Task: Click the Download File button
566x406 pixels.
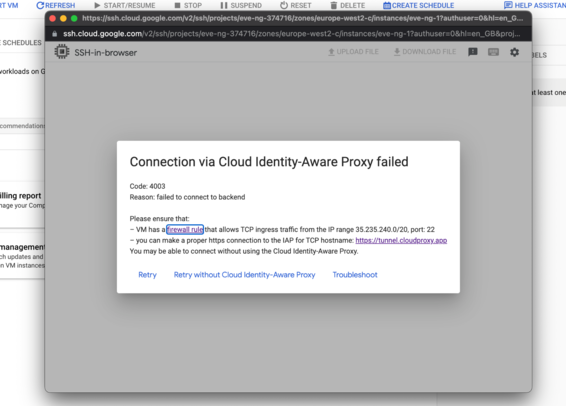Action: tap(424, 52)
